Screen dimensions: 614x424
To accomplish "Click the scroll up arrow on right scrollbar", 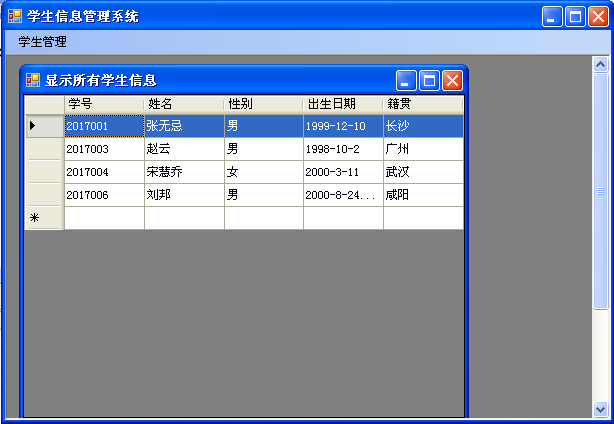I will click(600, 65).
